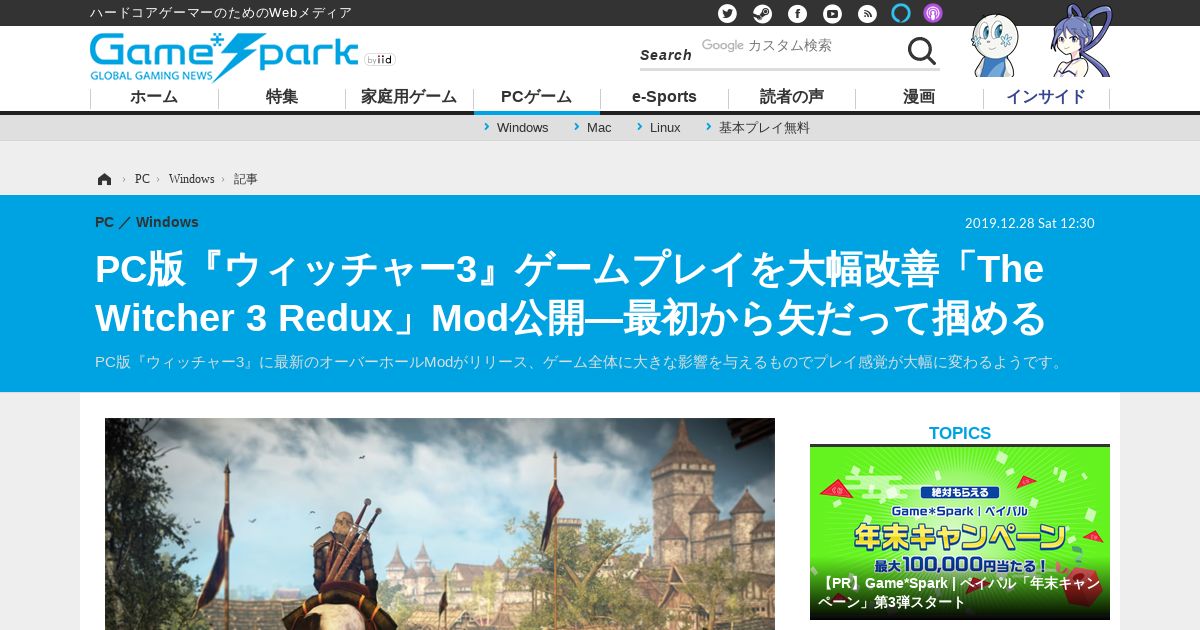This screenshot has height=630, width=1200.
Task: Go to the Game*Spark logo homepage
Action: (224, 57)
